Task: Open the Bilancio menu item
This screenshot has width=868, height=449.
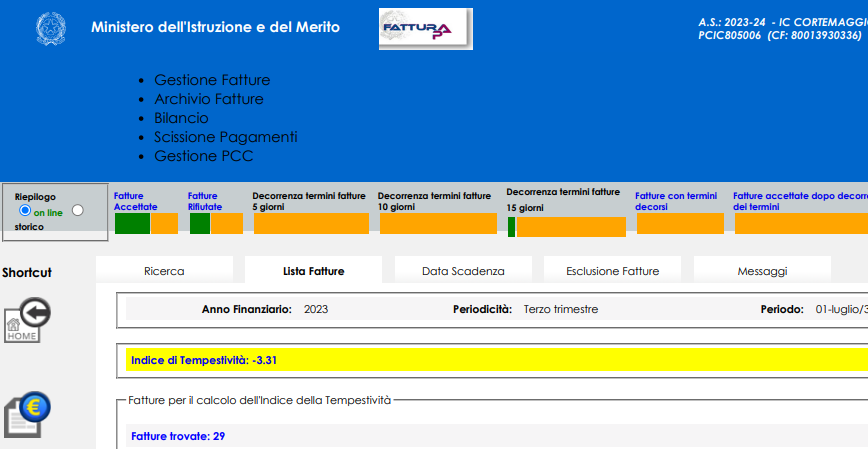Action: tap(181, 118)
